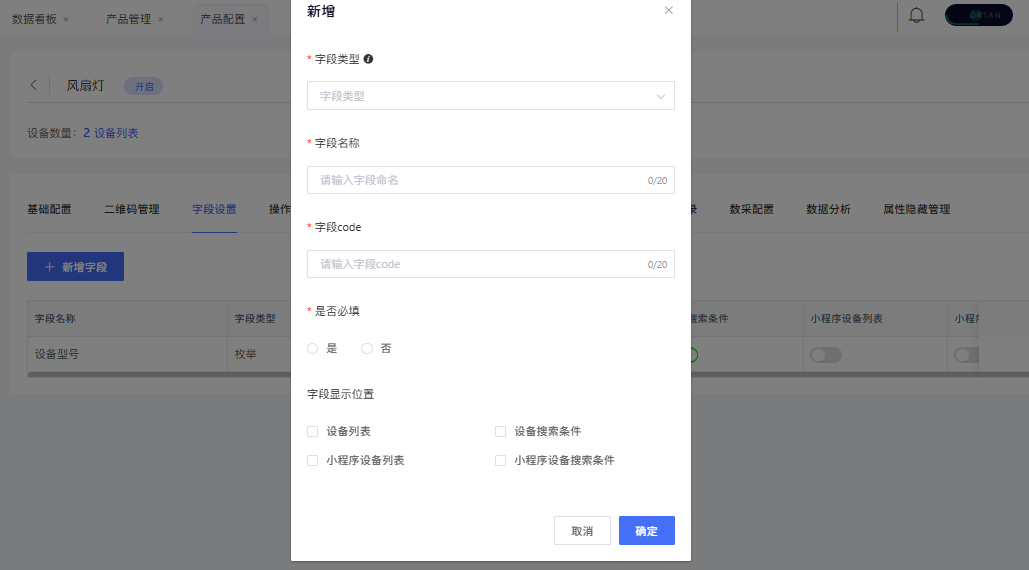
Task: Tick the 小程序设备搜索条件 checkbox
Action: 501,461
